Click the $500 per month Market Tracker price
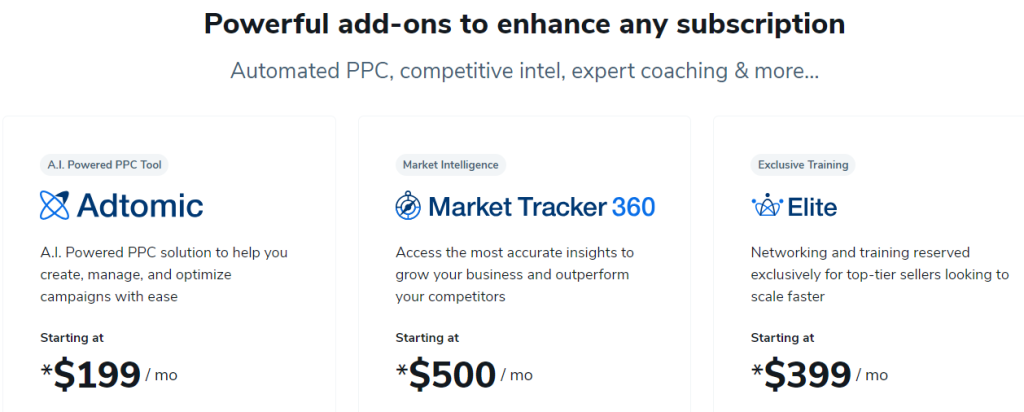Screen dimensions: 1024x412 (464, 374)
